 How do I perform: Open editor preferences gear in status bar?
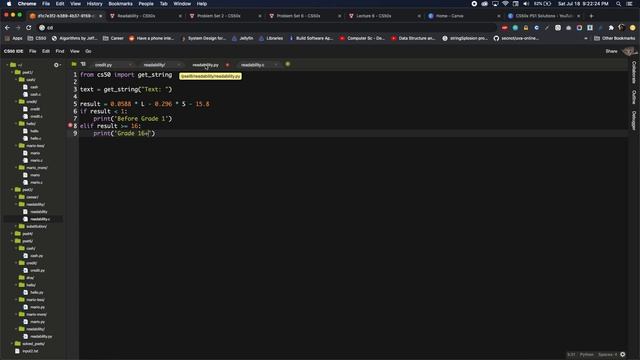click(x=623, y=354)
